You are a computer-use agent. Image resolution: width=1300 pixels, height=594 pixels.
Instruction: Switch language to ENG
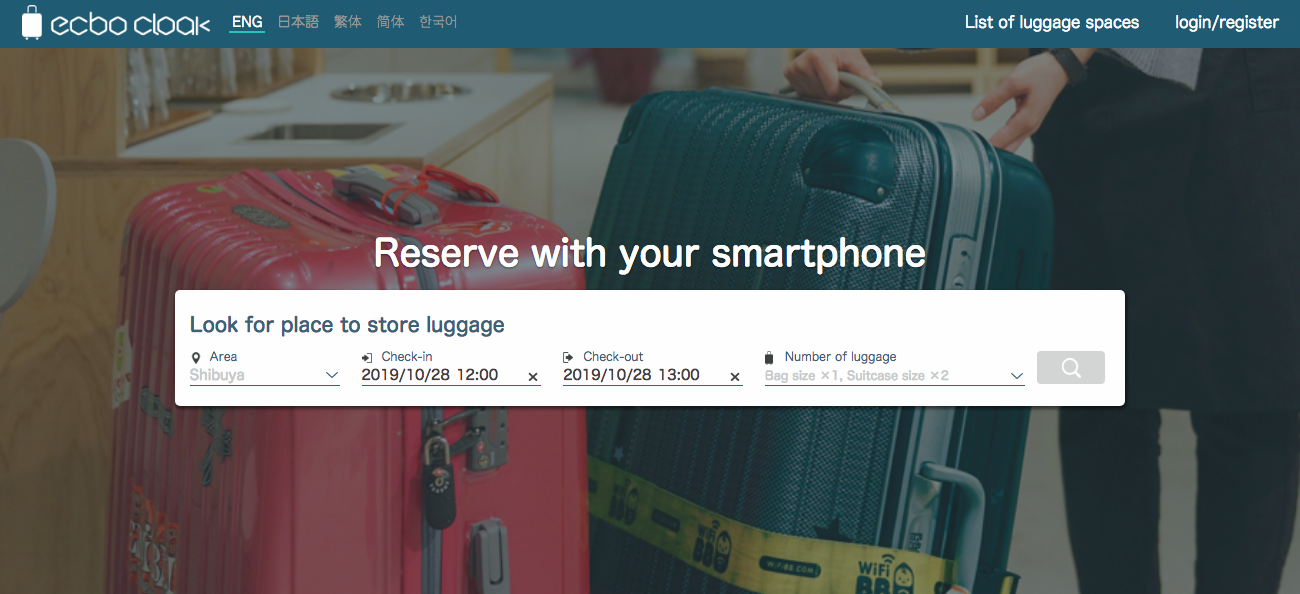pyautogui.click(x=247, y=21)
